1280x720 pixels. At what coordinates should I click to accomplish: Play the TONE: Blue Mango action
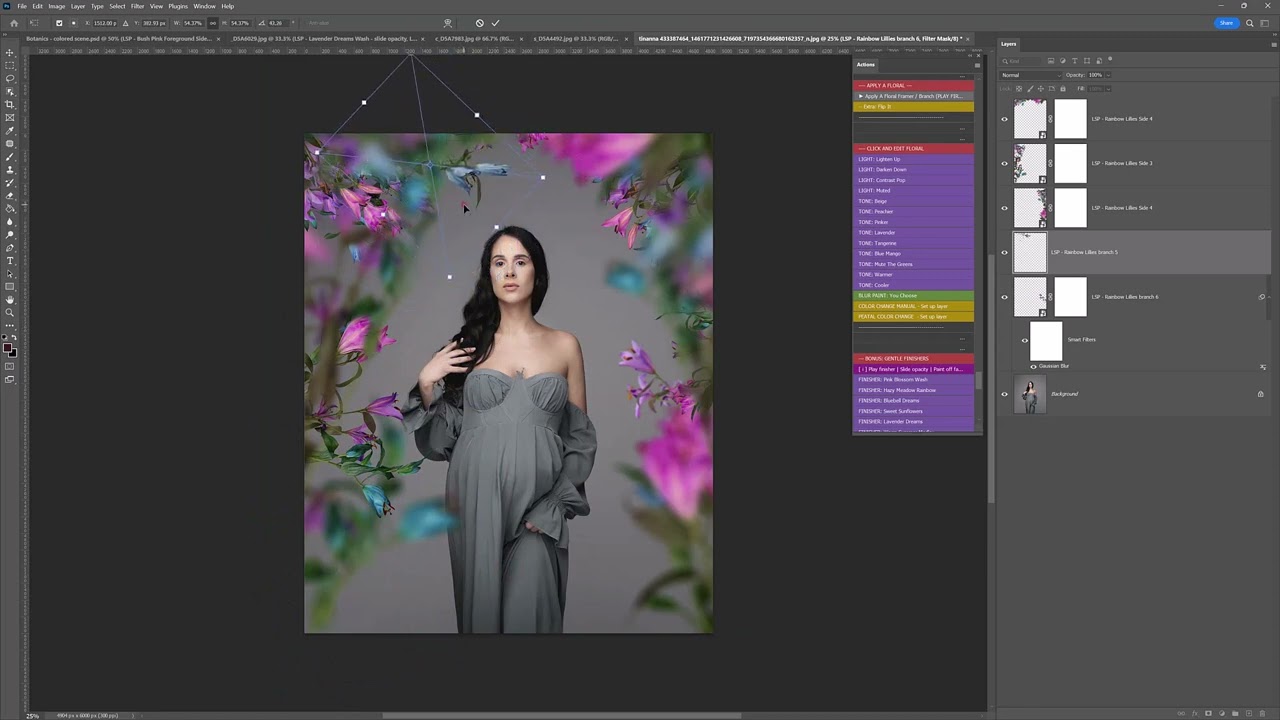pyautogui.click(x=913, y=254)
